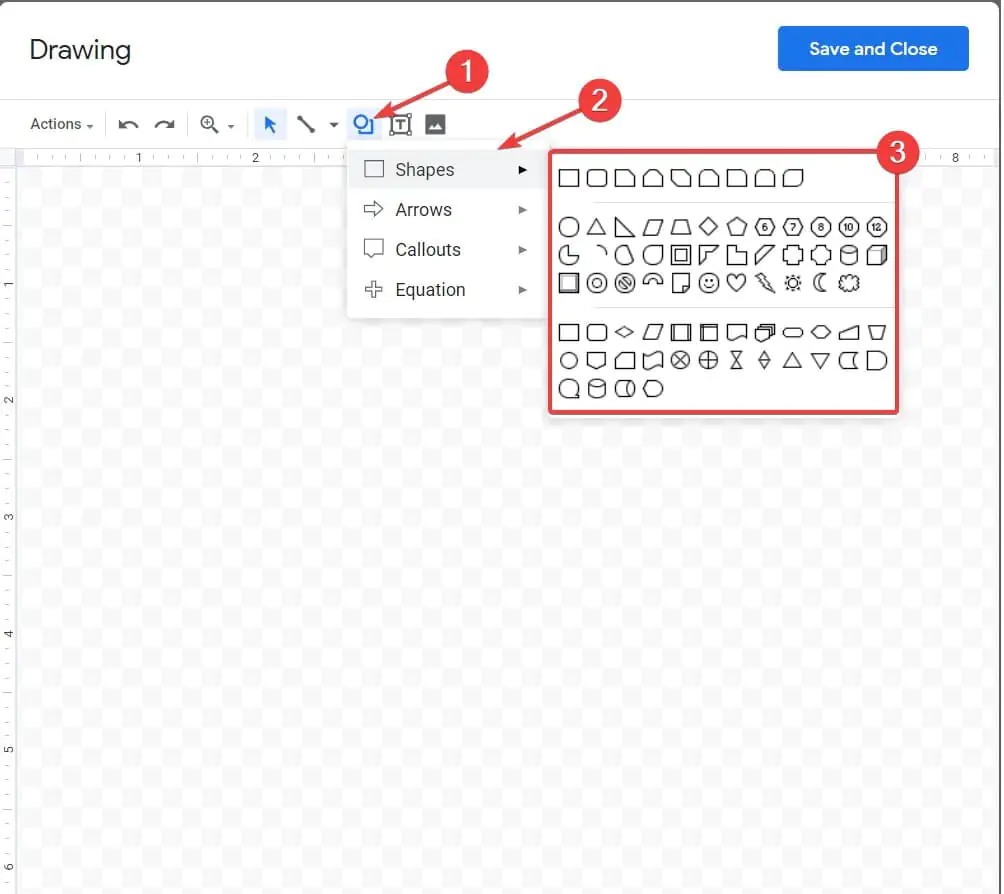Select the Line tool
The height and width of the screenshot is (894, 1004).
[x=306, y=124]
